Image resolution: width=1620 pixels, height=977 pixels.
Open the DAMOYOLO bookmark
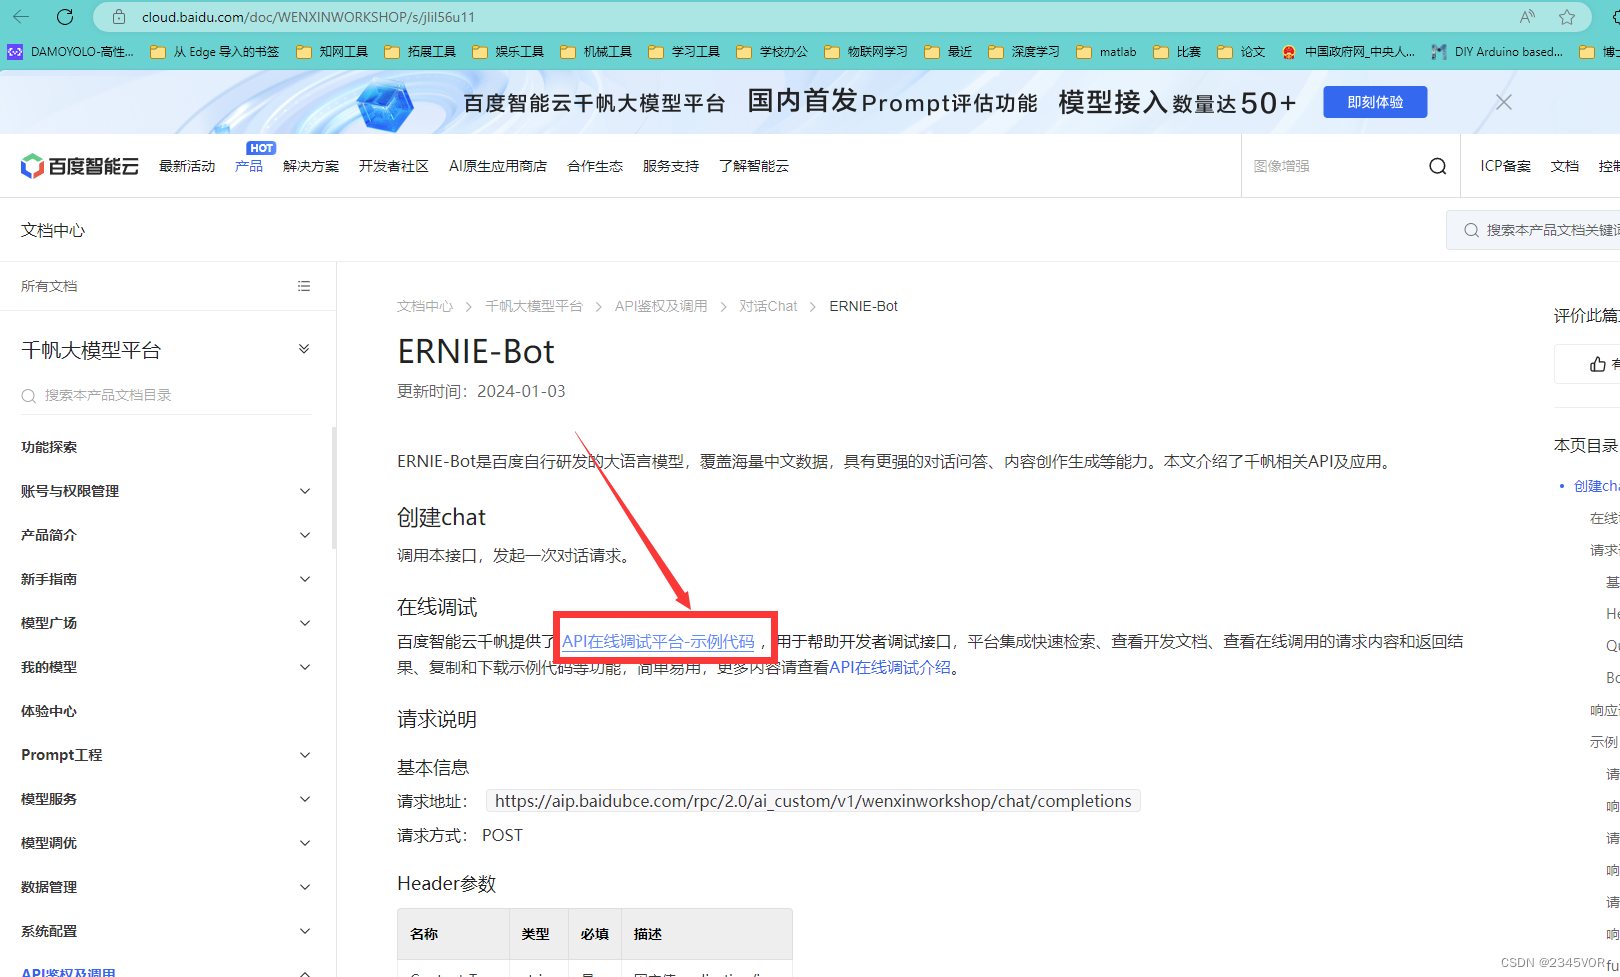pos(70,52)
